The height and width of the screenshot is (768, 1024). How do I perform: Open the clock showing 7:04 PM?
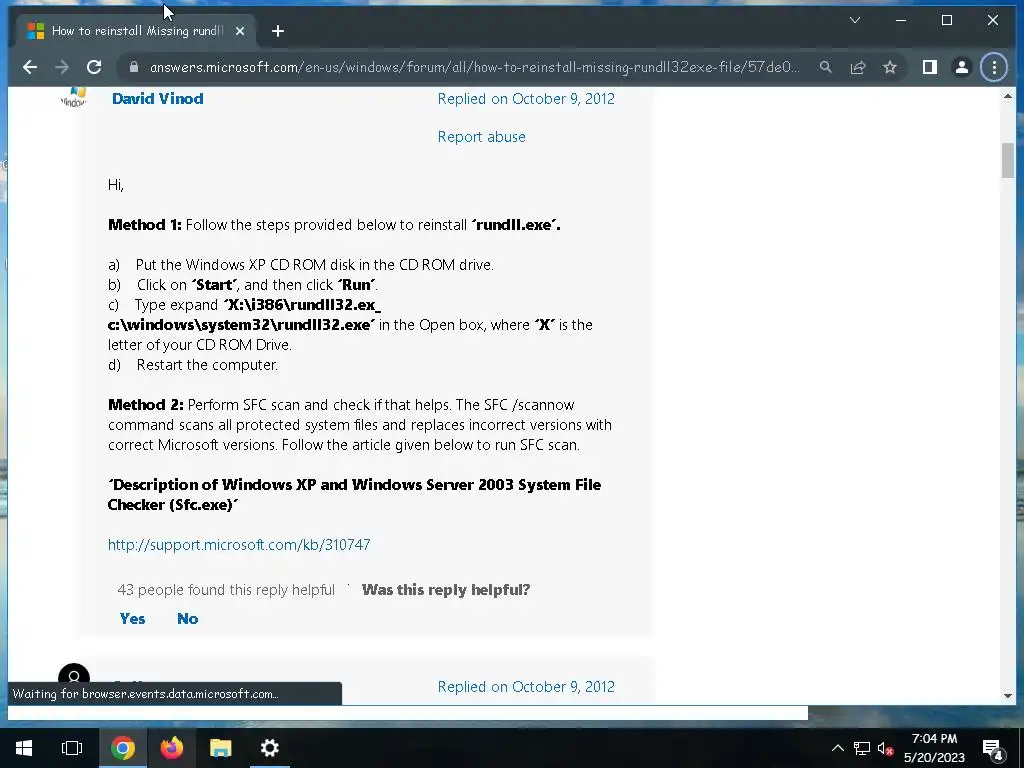point(934,748)
